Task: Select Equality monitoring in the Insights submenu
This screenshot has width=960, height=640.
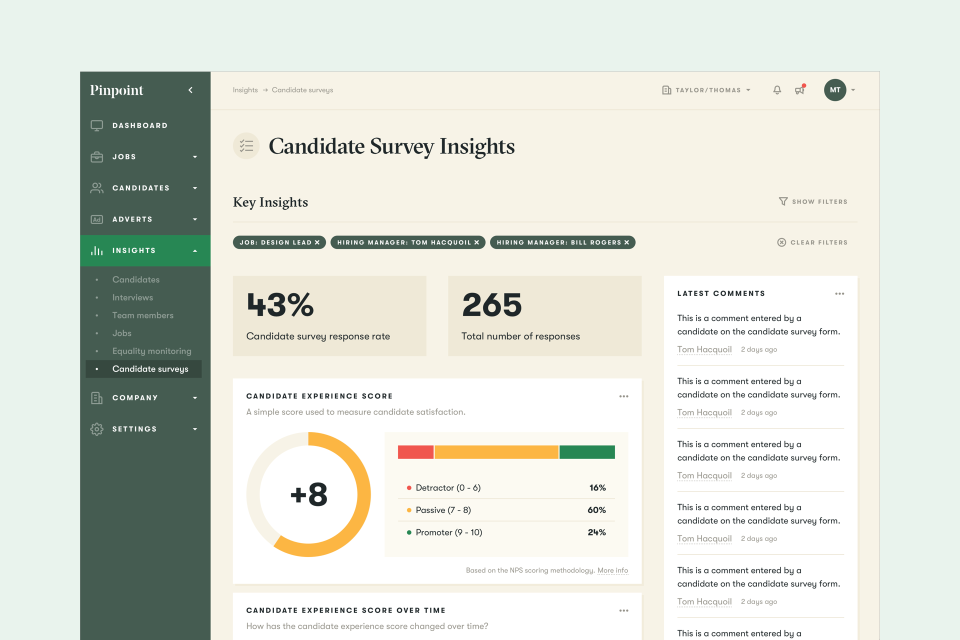Action: (152, 351)
